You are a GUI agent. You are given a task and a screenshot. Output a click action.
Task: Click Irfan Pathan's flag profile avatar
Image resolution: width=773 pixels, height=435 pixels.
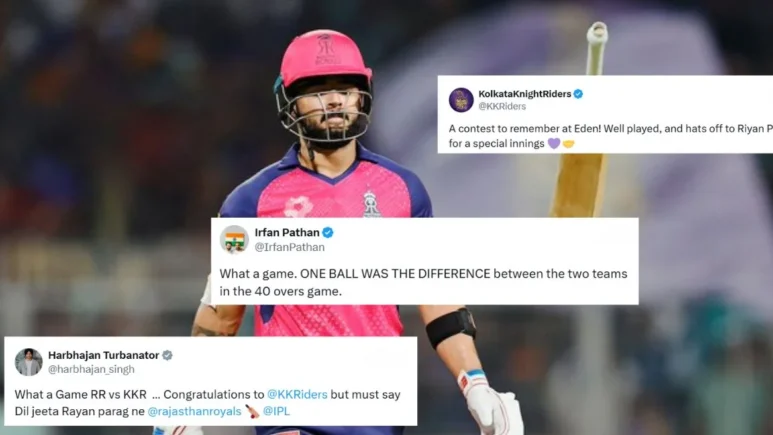pyautogui.click(x=234, y=240)
